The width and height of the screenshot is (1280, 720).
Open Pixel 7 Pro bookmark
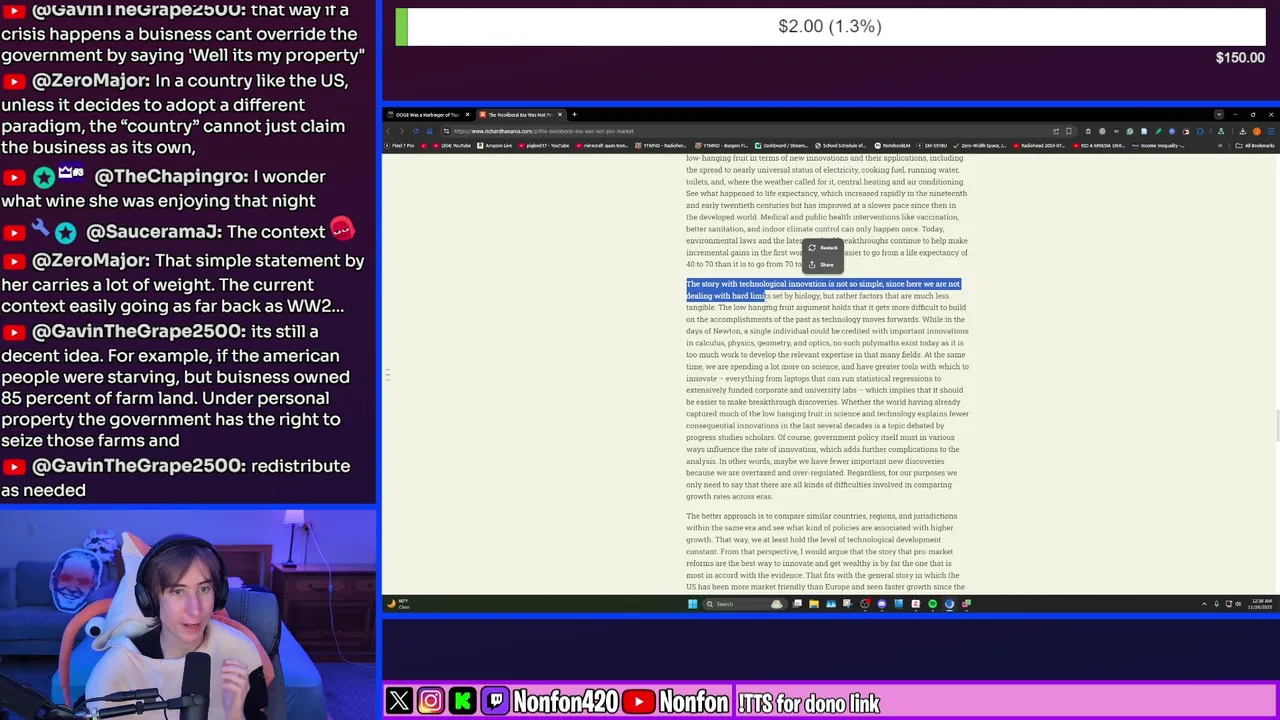(x=400, y=146)
